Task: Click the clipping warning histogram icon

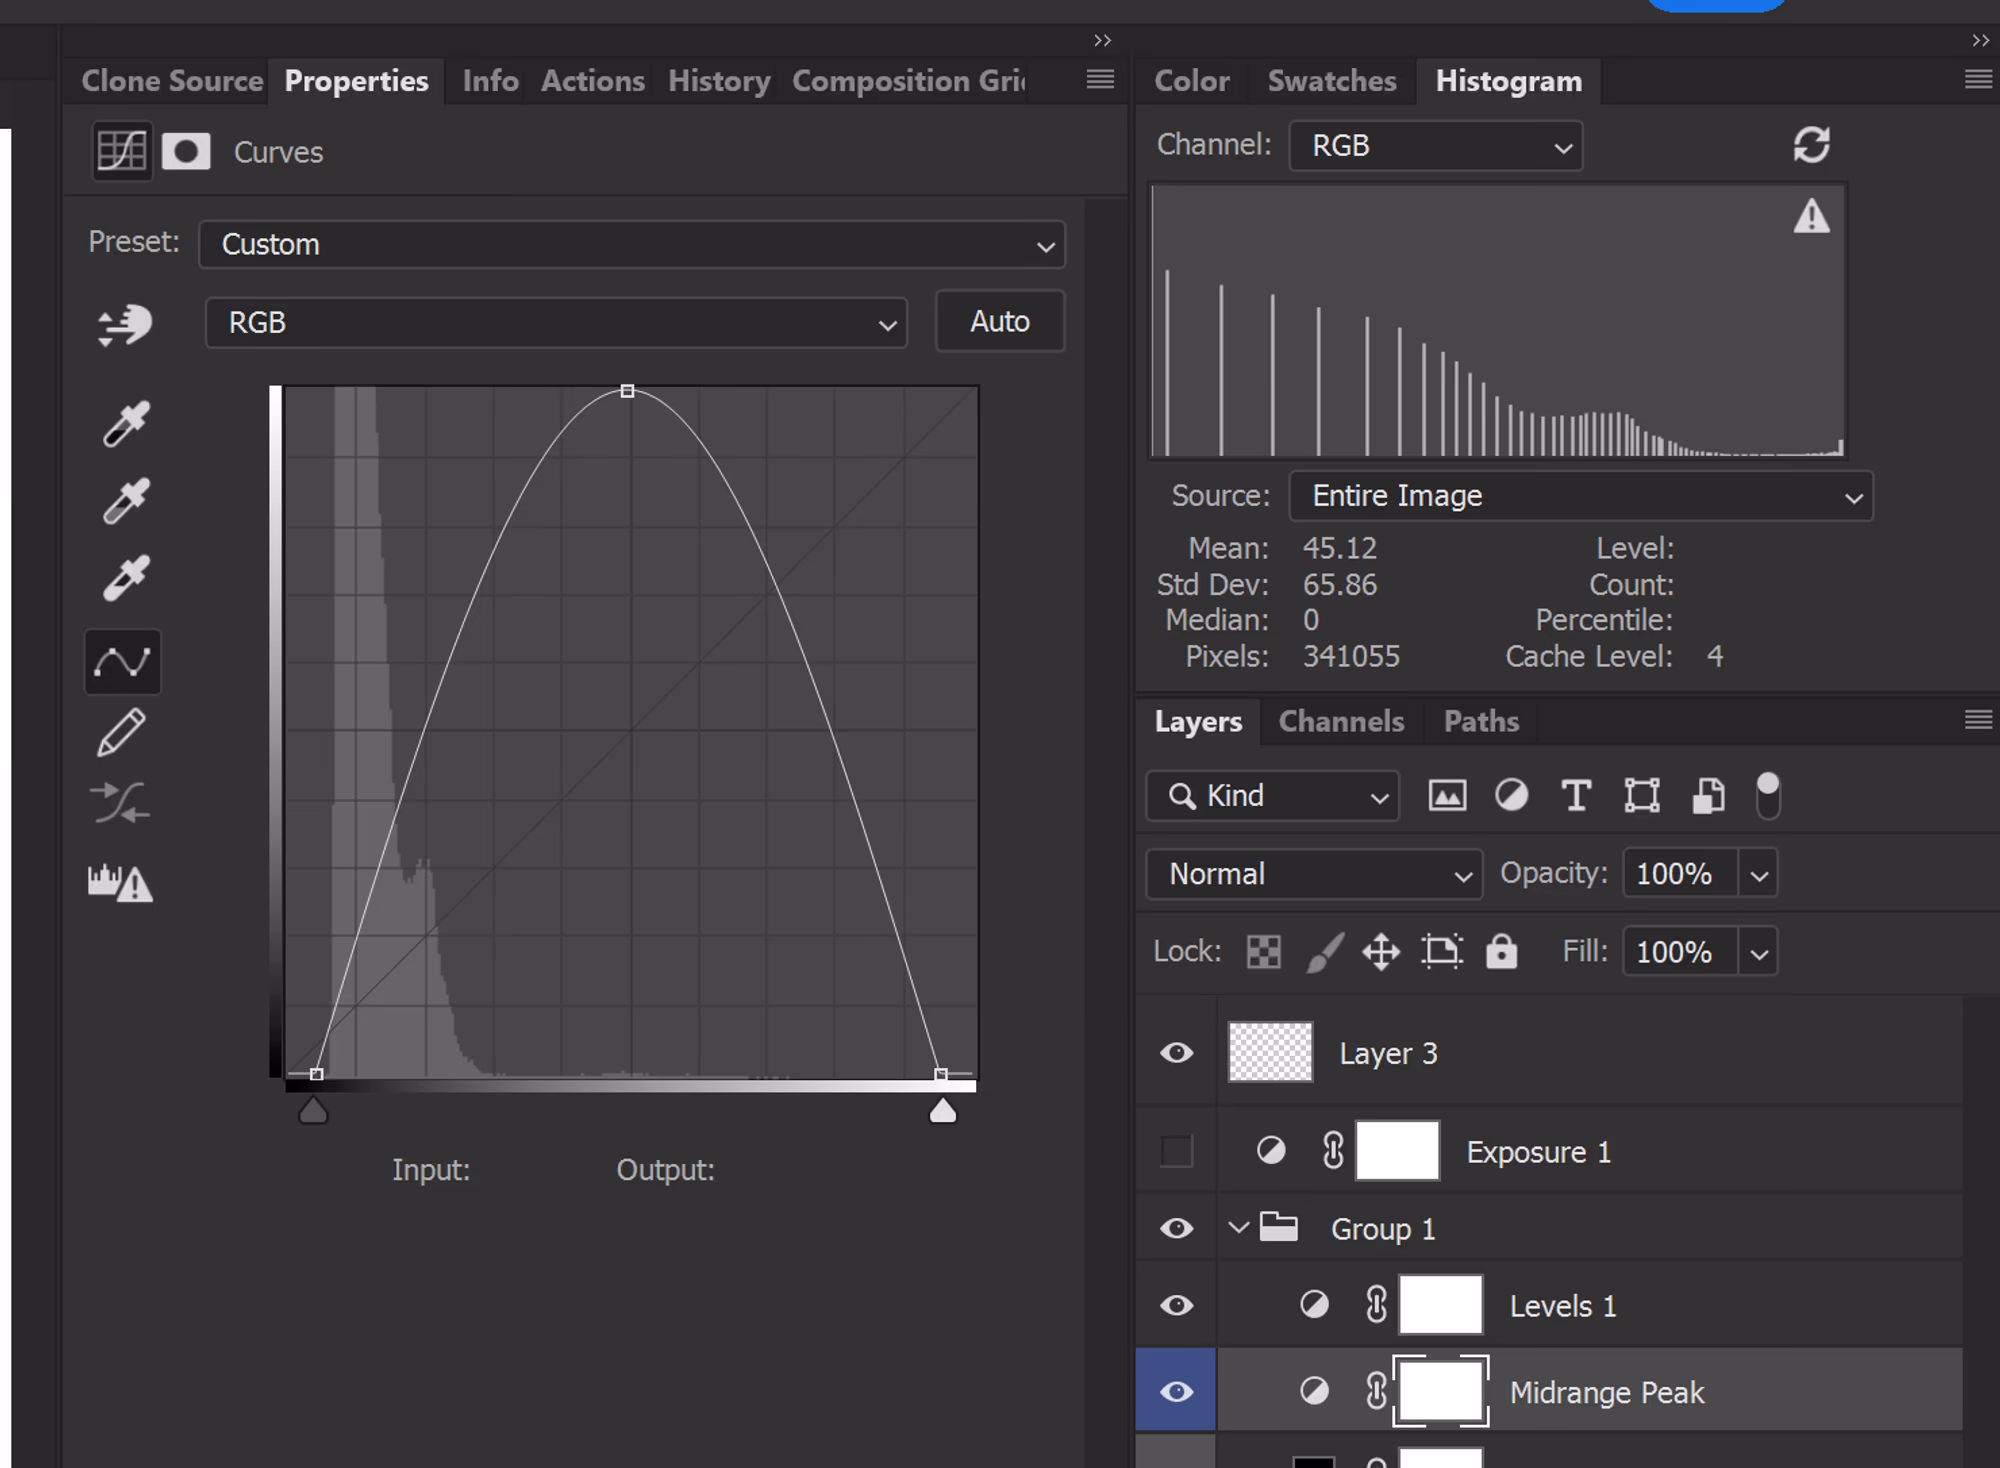Action: (121, 883)
